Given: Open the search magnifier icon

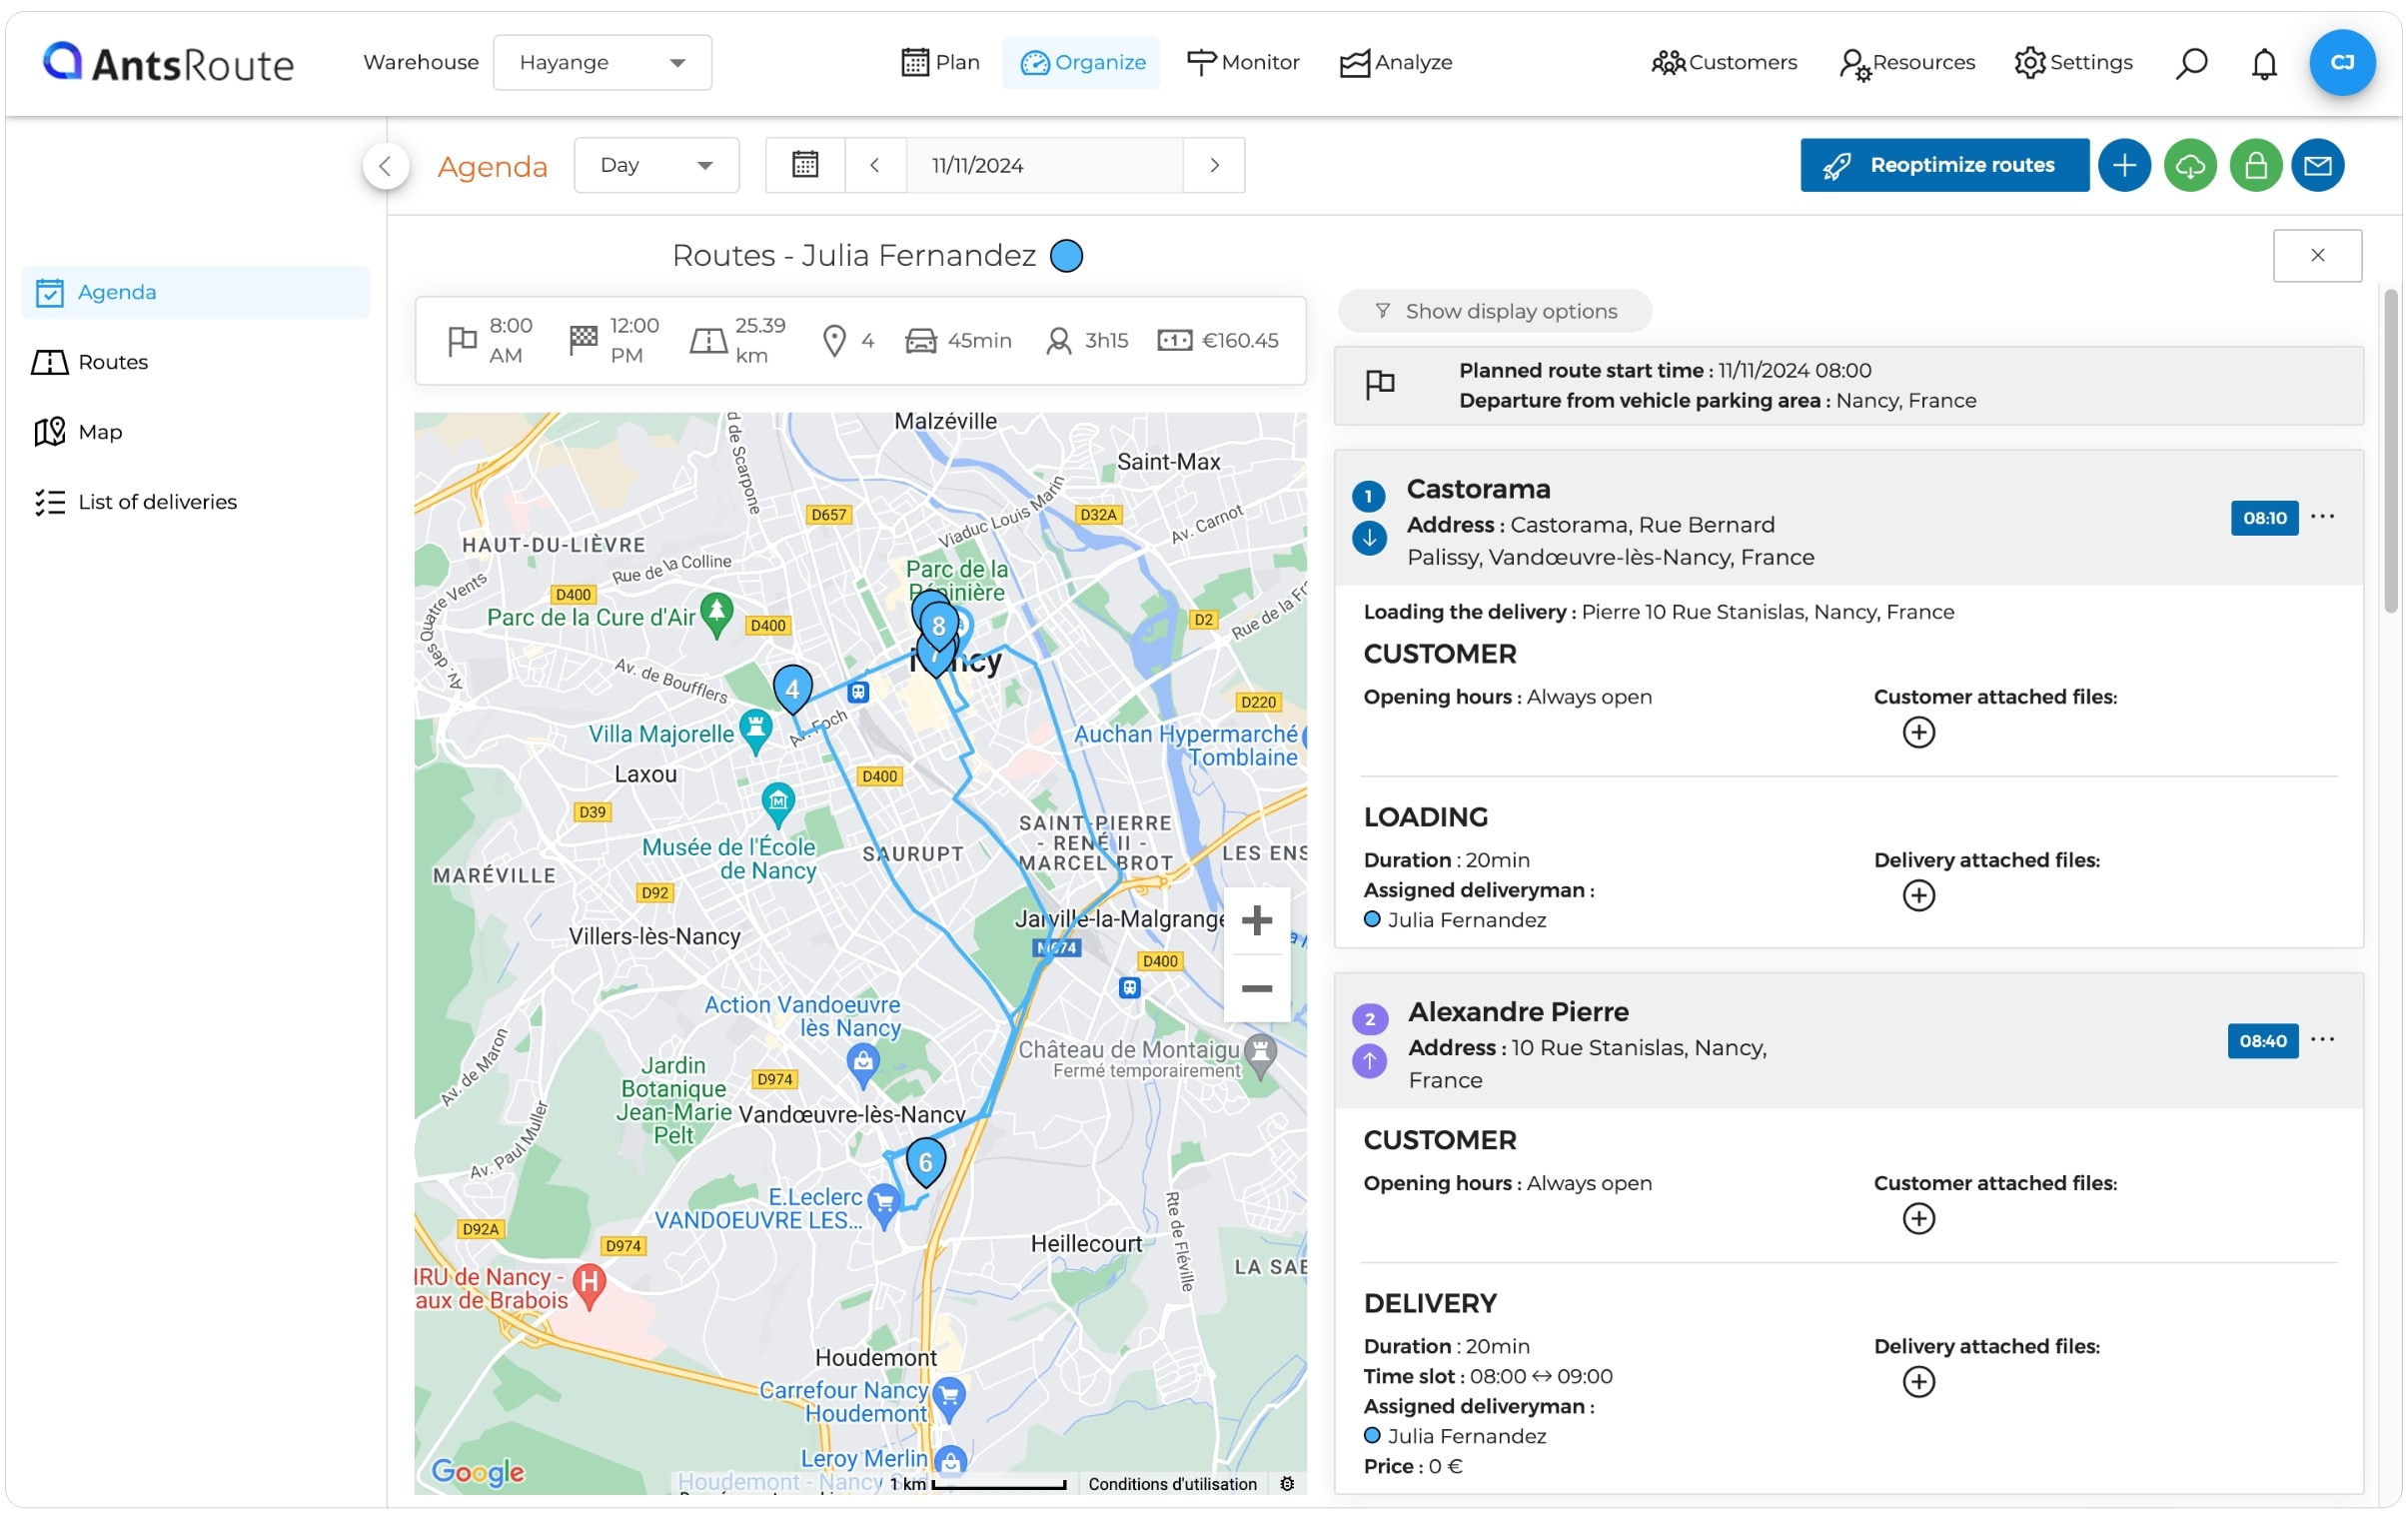Looking at the screenshot, I should (2191, 63).
